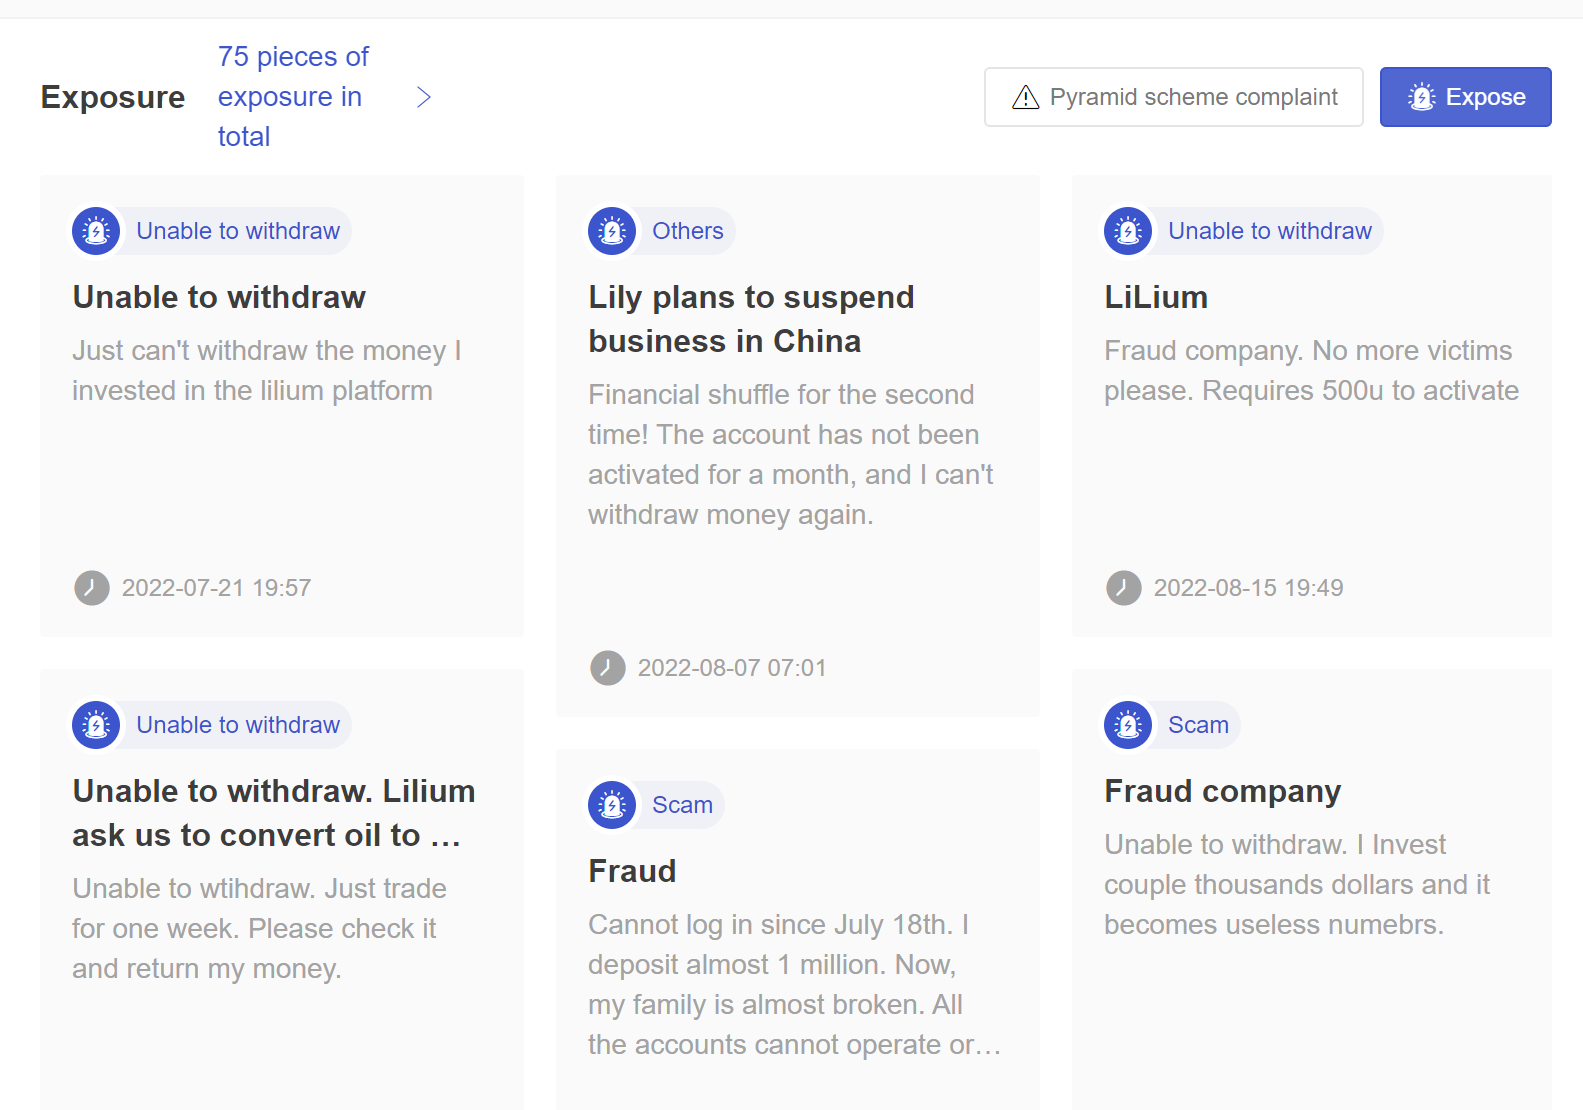
Task: Open the 'Fraud' post about July 18th login
Action: 632,871
